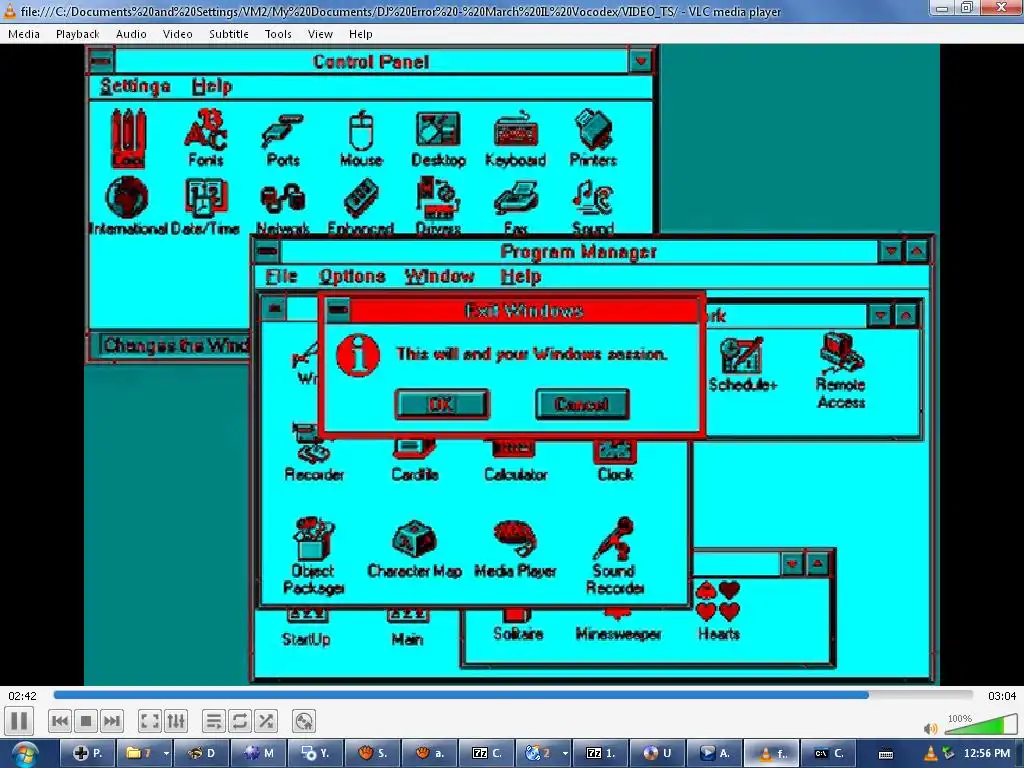Viewport: 1024px width, 768px height.
Task: Expand folder taskbar group dropdown arrow
Action: click(167, 754)
